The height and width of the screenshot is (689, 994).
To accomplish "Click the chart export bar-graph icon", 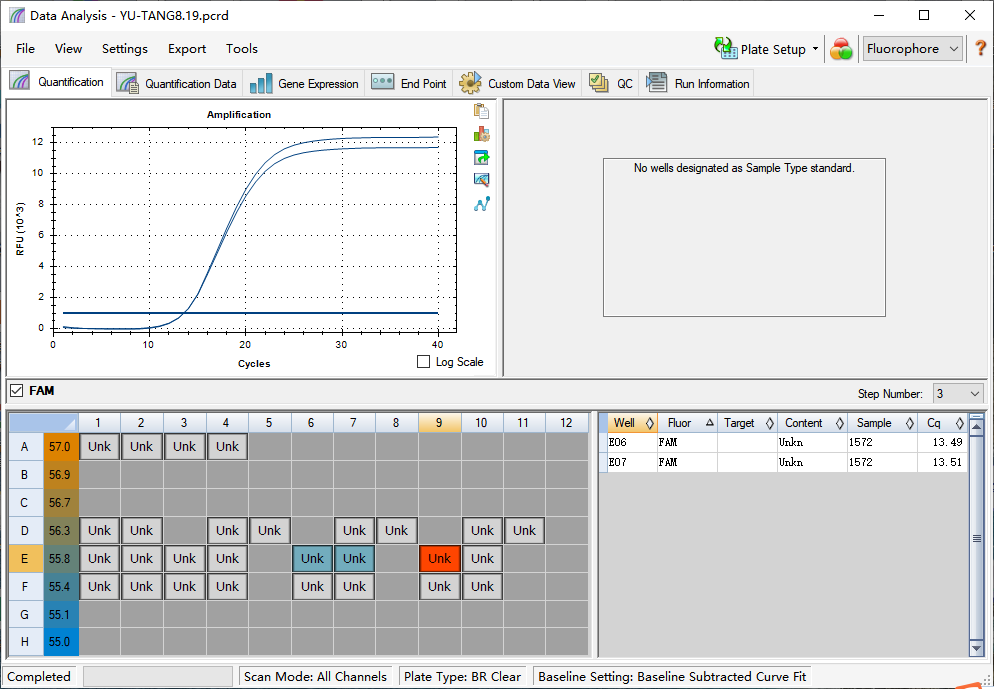I will (481, 134).
